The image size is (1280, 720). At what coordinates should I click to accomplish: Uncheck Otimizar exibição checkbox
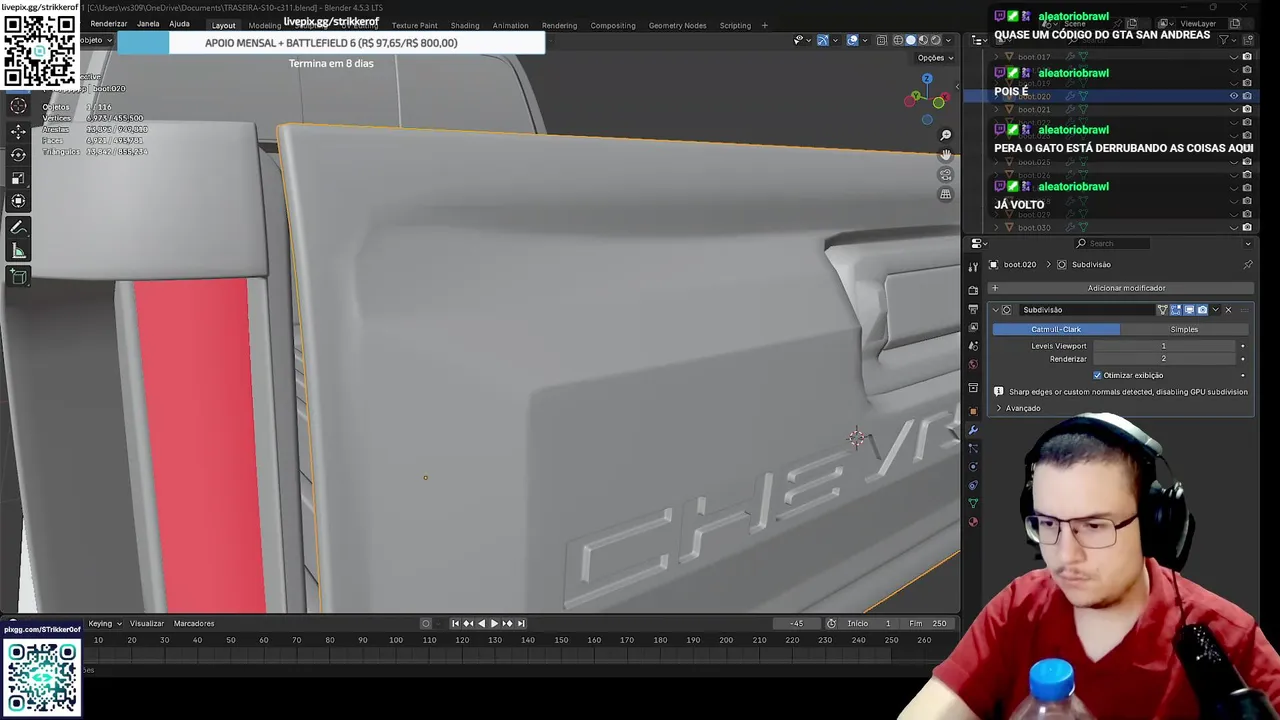1098,375
